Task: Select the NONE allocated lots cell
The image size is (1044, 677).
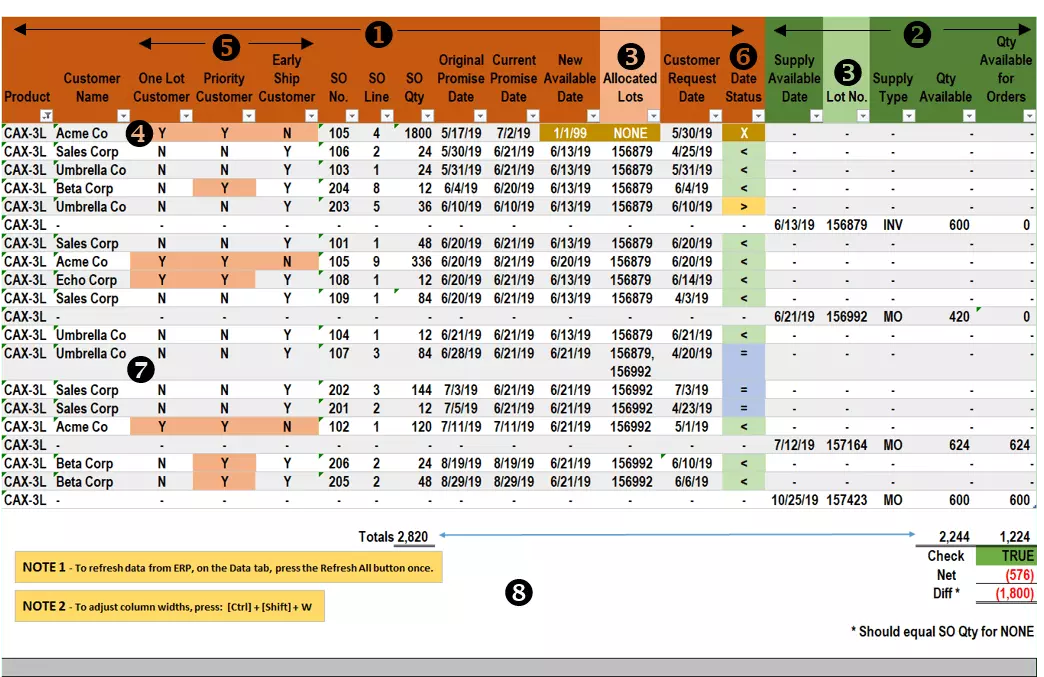Action: 630,133
